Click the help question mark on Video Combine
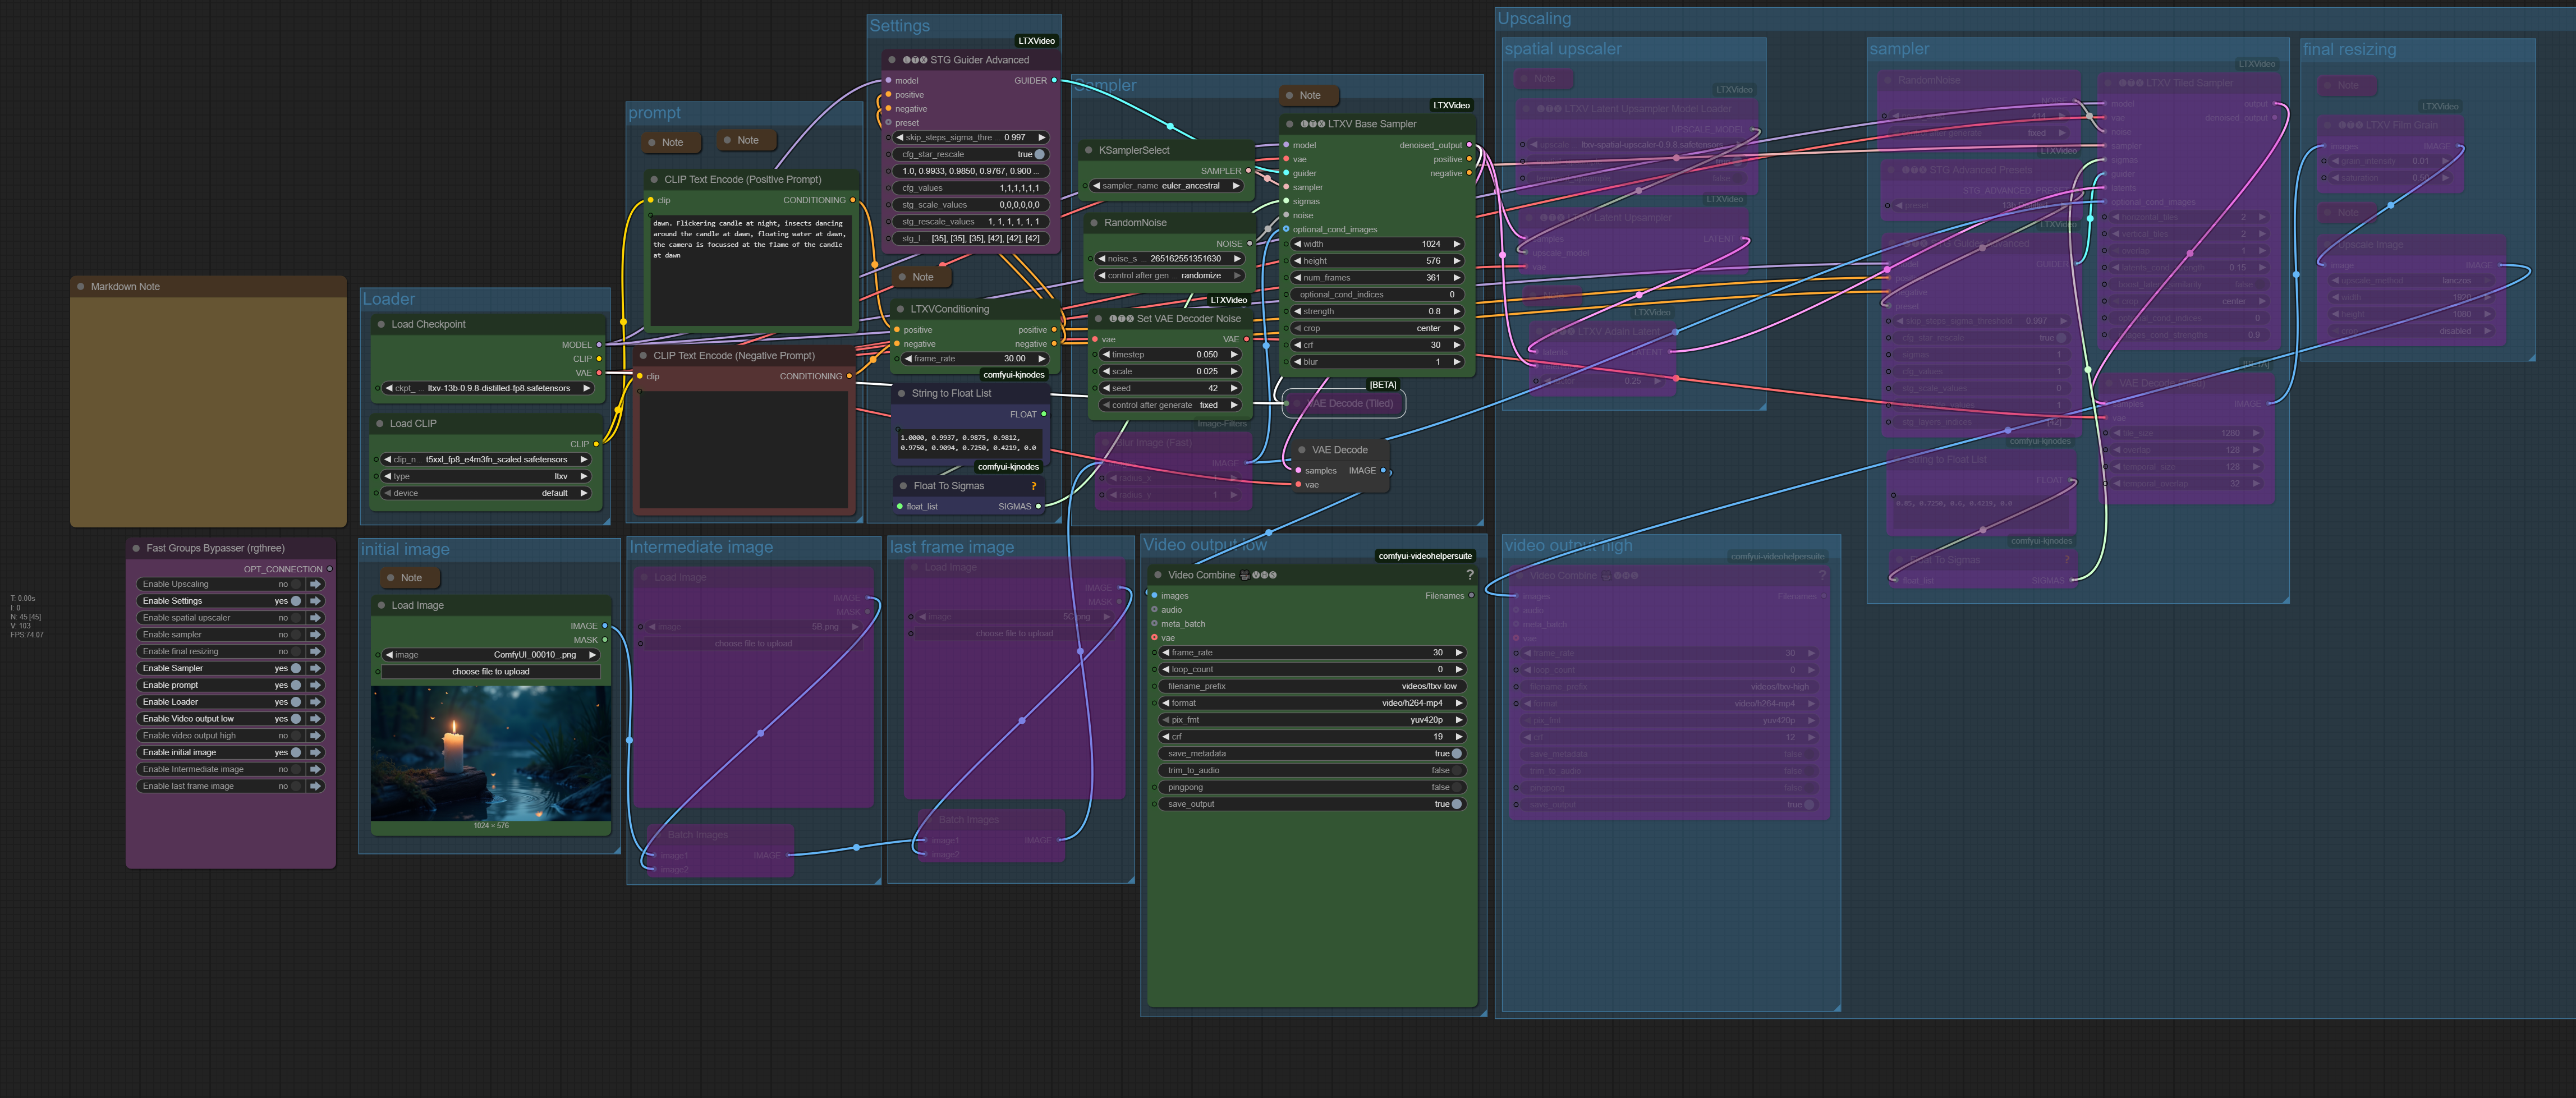The height and width of the screenshot is (1098, 2576). tap(1469, 575)
